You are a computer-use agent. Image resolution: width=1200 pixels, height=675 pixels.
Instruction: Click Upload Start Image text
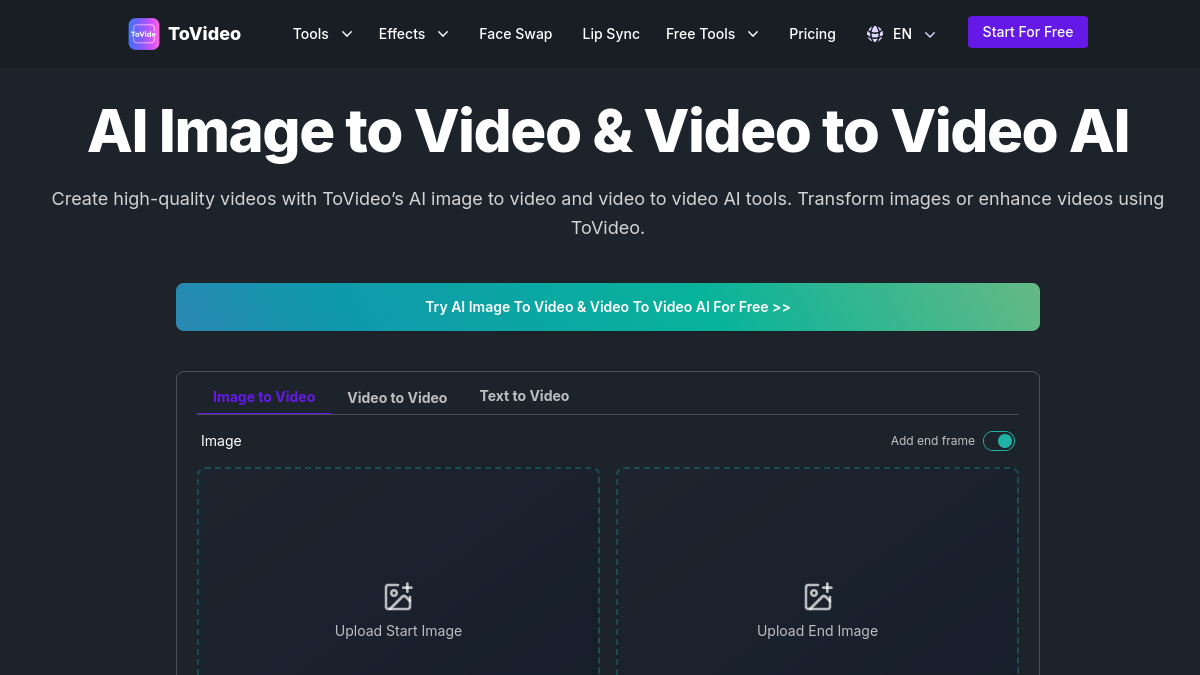coord(398,631)
